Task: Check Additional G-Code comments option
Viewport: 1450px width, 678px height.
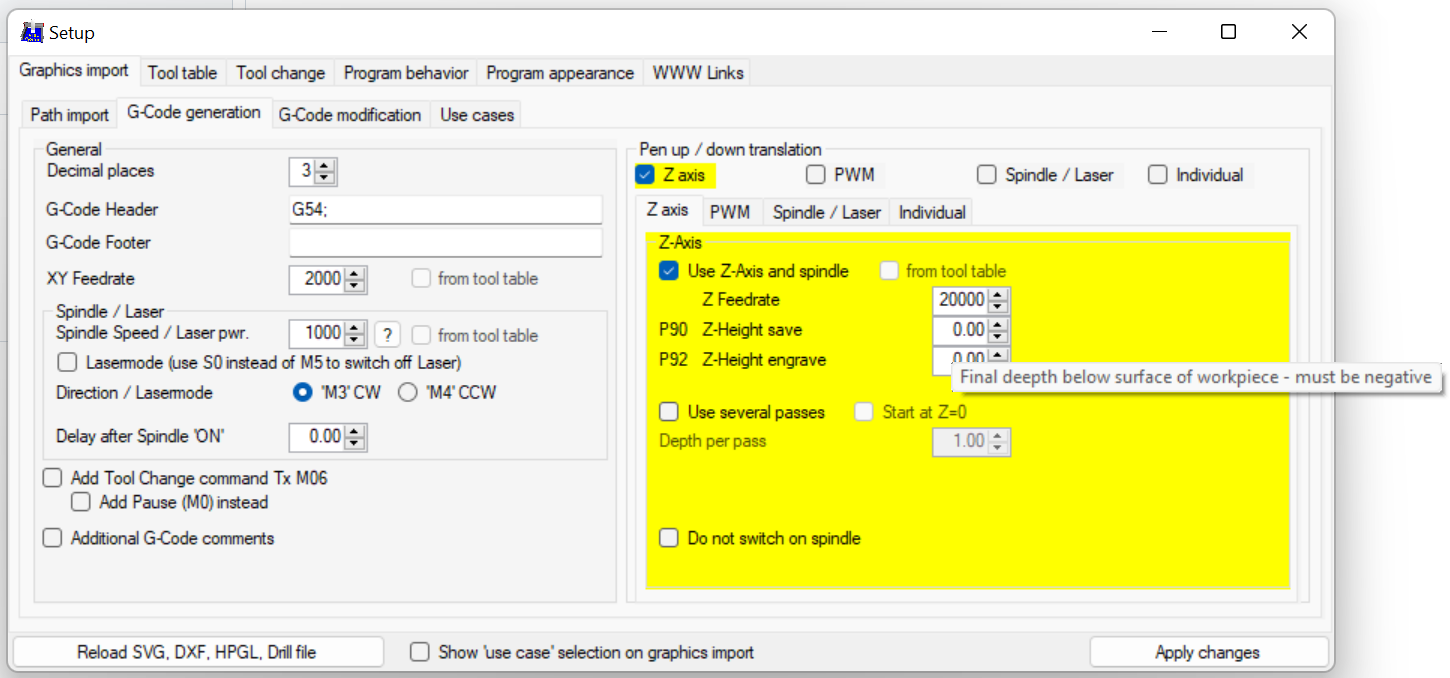Action: click(x=53, y=538)
